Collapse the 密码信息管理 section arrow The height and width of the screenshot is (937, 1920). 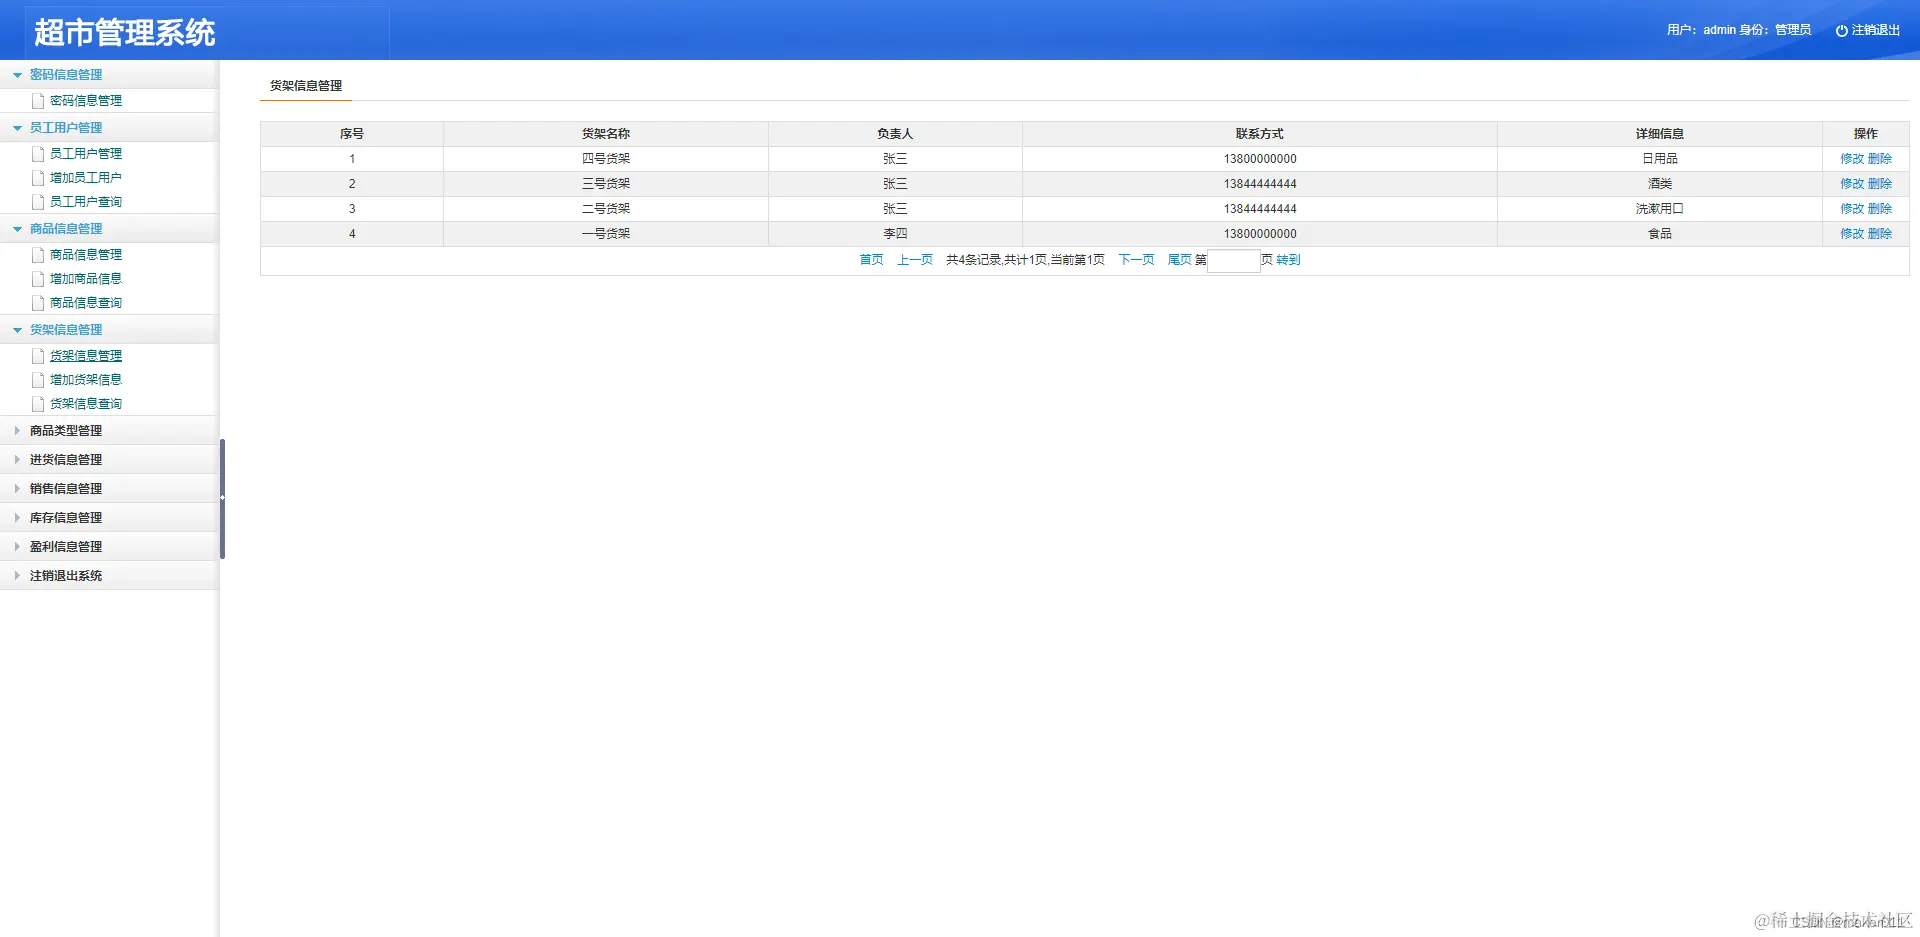[x=17, y=75]
